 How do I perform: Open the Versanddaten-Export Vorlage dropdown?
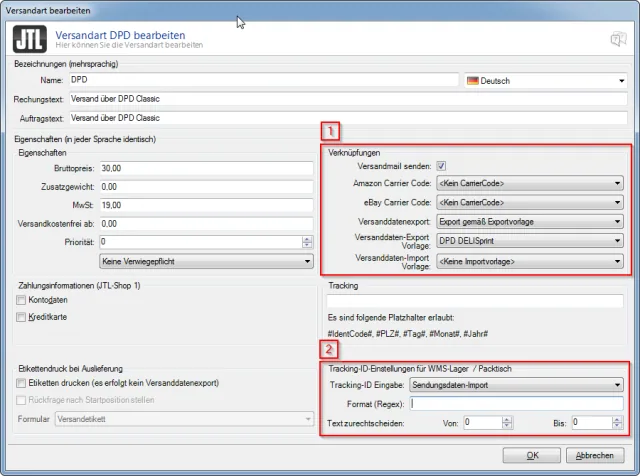pos(530,241)
